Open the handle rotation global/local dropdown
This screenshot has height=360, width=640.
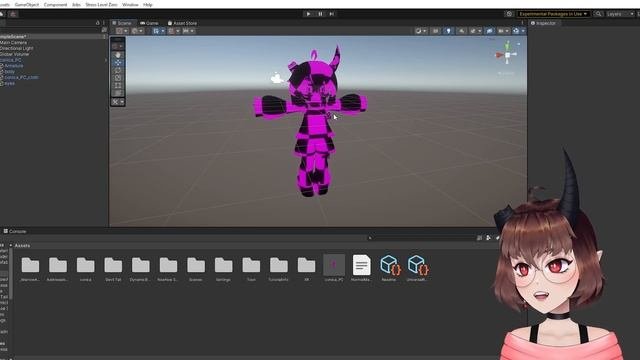click(137, 31)
